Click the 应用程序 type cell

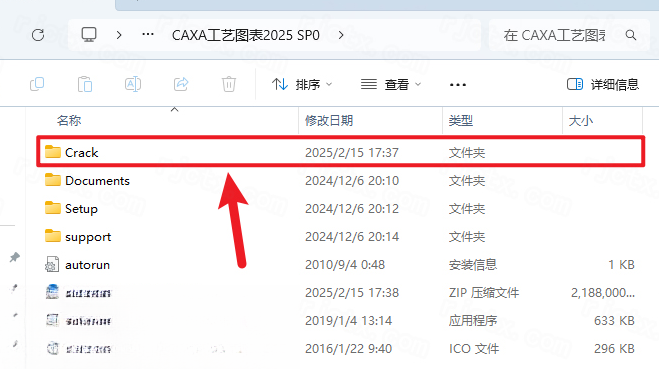(x=473, y=321)
